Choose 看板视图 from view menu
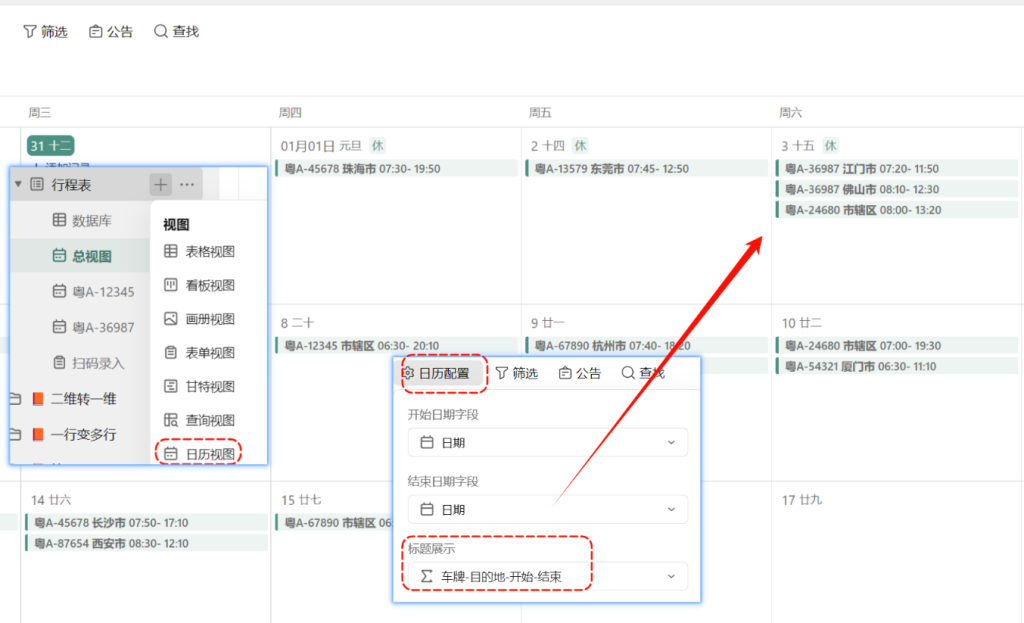This screenshot has height=623, width=1024. tap(199, 285)
